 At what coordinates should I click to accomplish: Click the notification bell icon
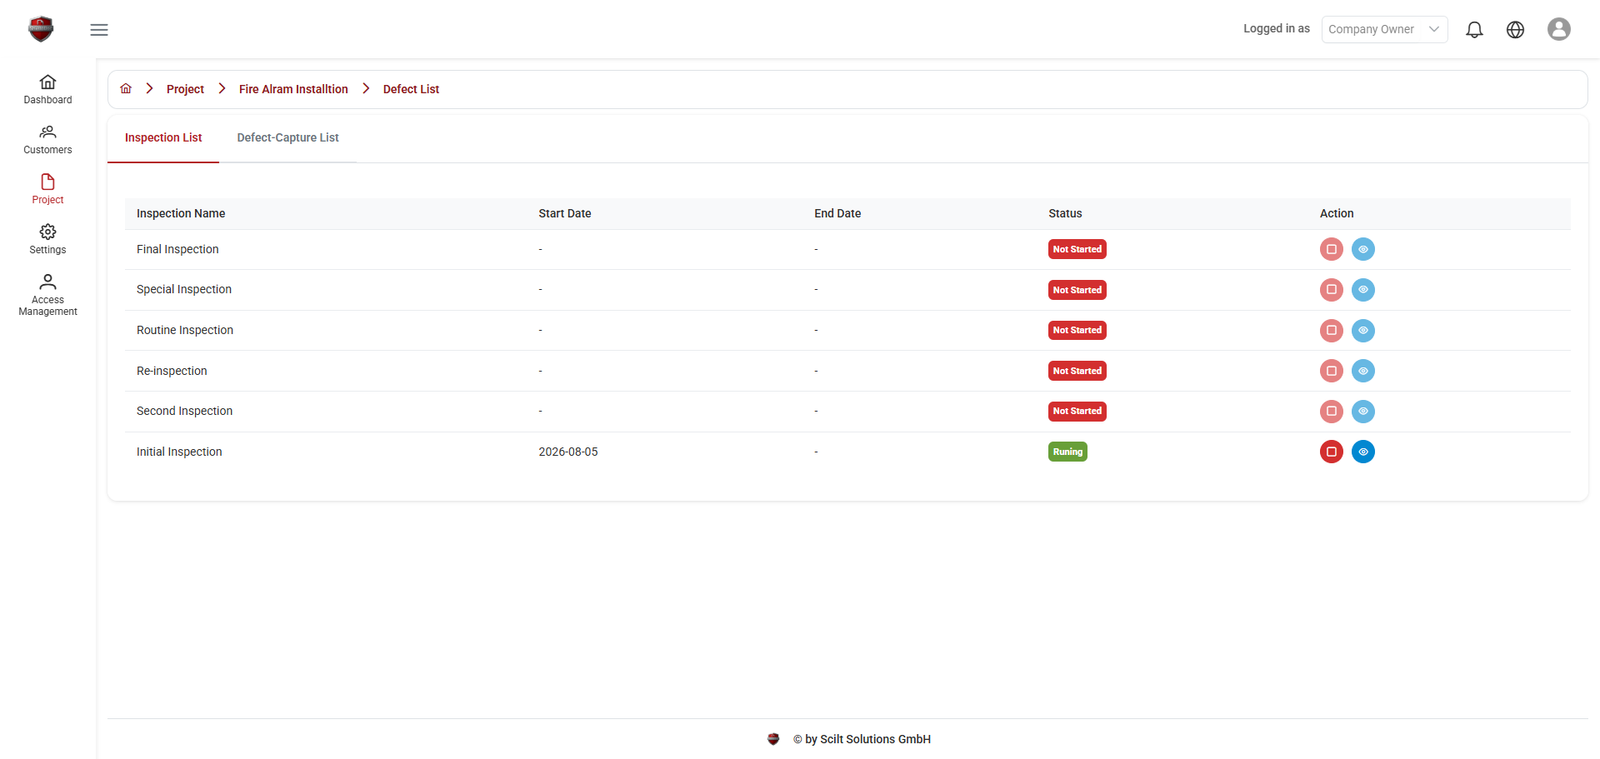tap(1474, 30)
